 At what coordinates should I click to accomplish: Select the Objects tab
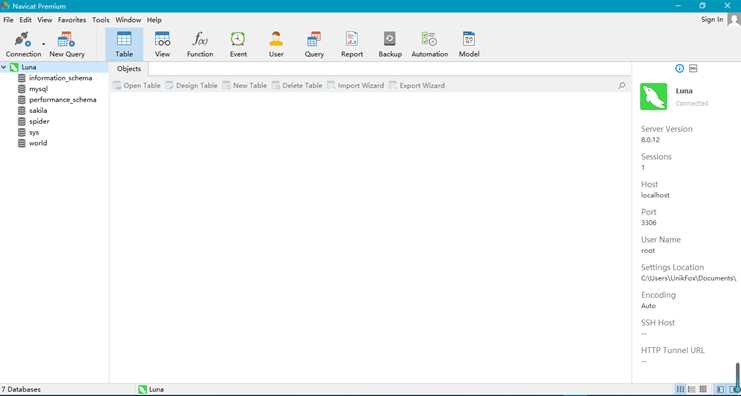pos(129,69)
